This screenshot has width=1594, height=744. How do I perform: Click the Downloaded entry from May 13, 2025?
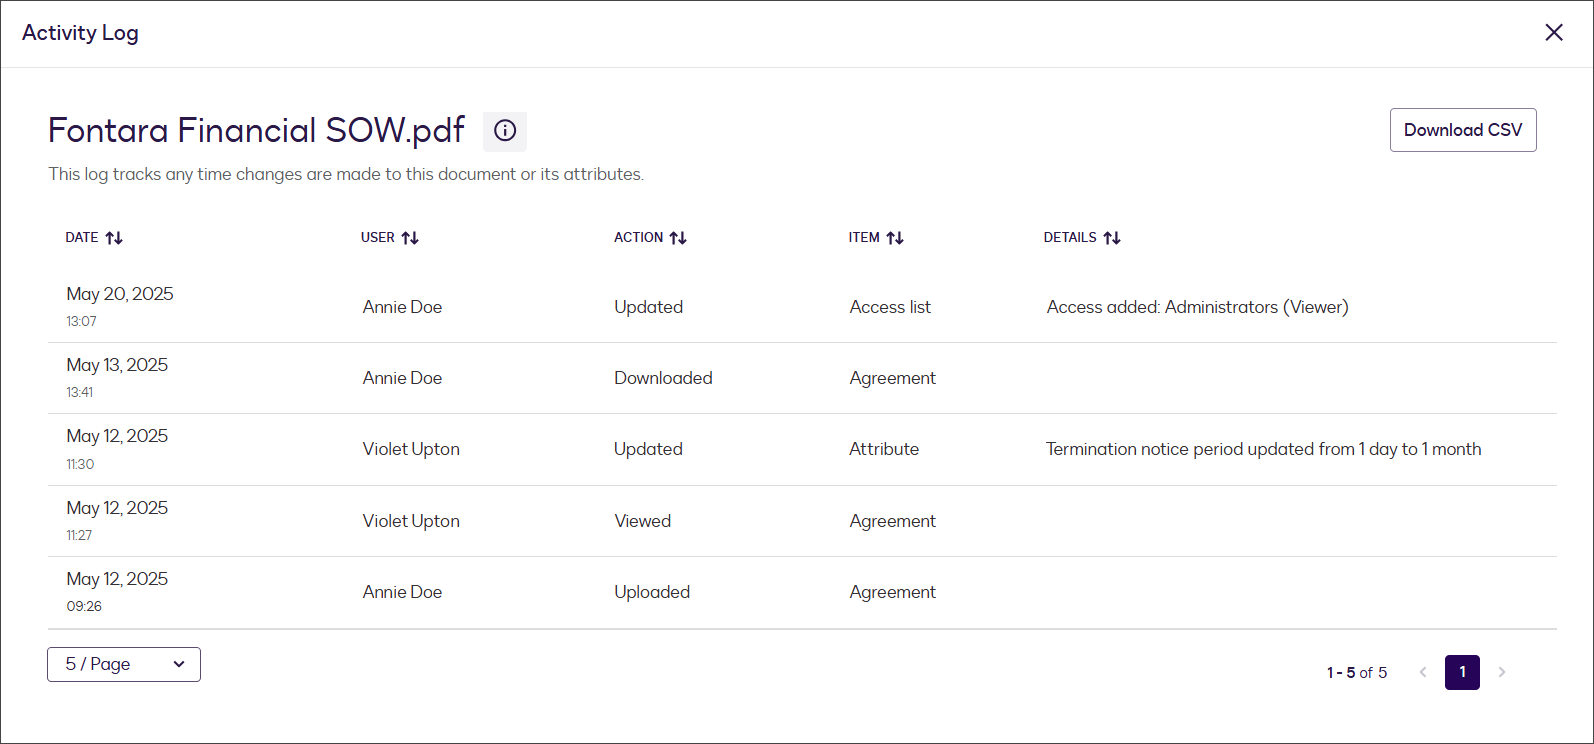[663, 378]
